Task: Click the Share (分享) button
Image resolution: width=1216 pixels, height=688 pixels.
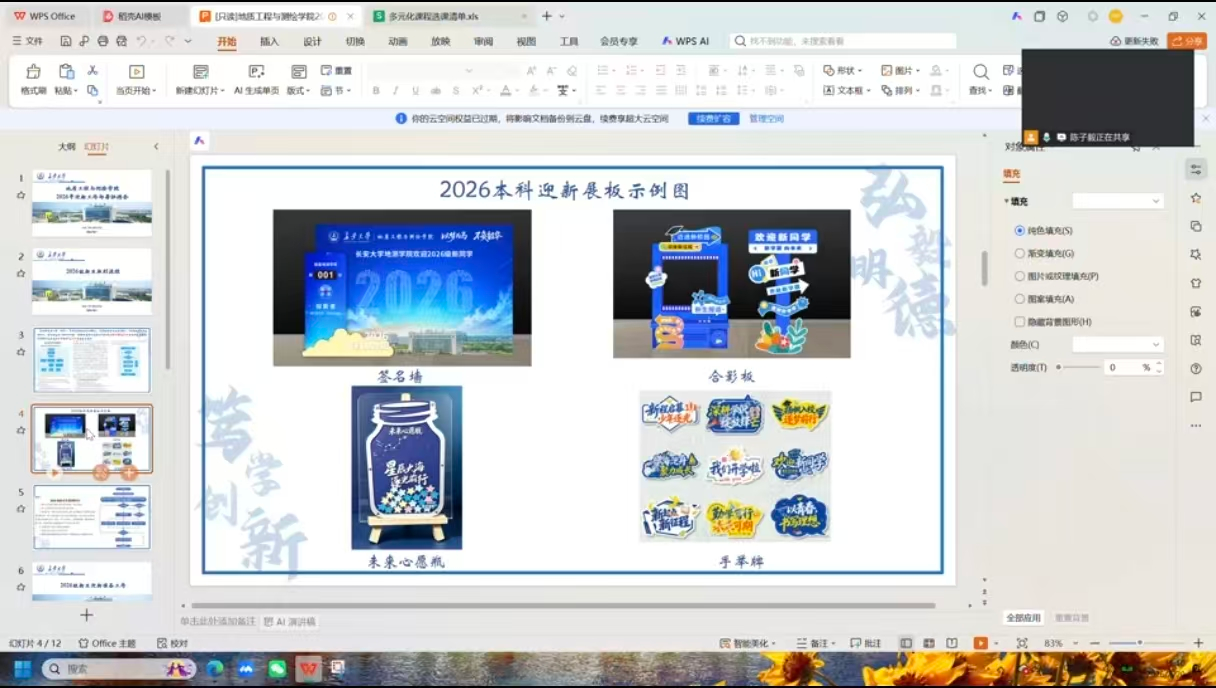Action: (x=1187, y=41)
